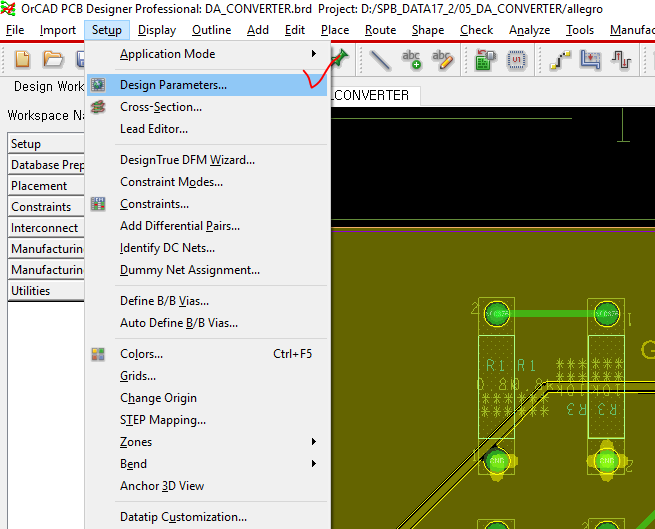655x529 pixels.
Task: Expand the Application Mode submenu arrow
Action: point(314,53)
